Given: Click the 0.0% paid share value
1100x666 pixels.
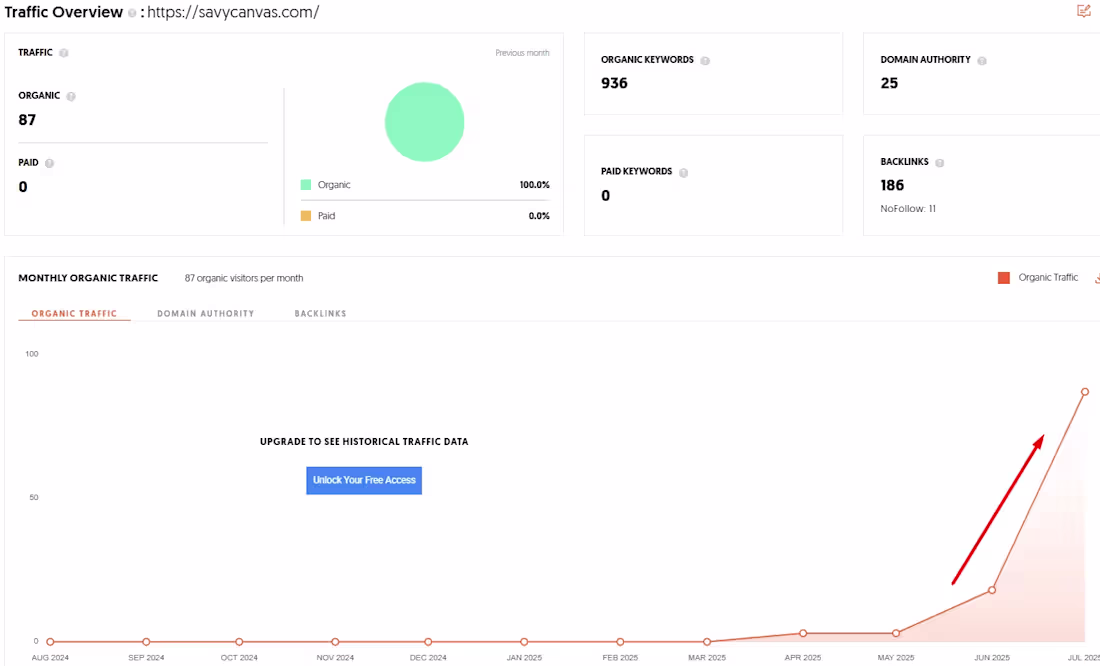Looking at the screenshot, I should click(x=539, y=215).
